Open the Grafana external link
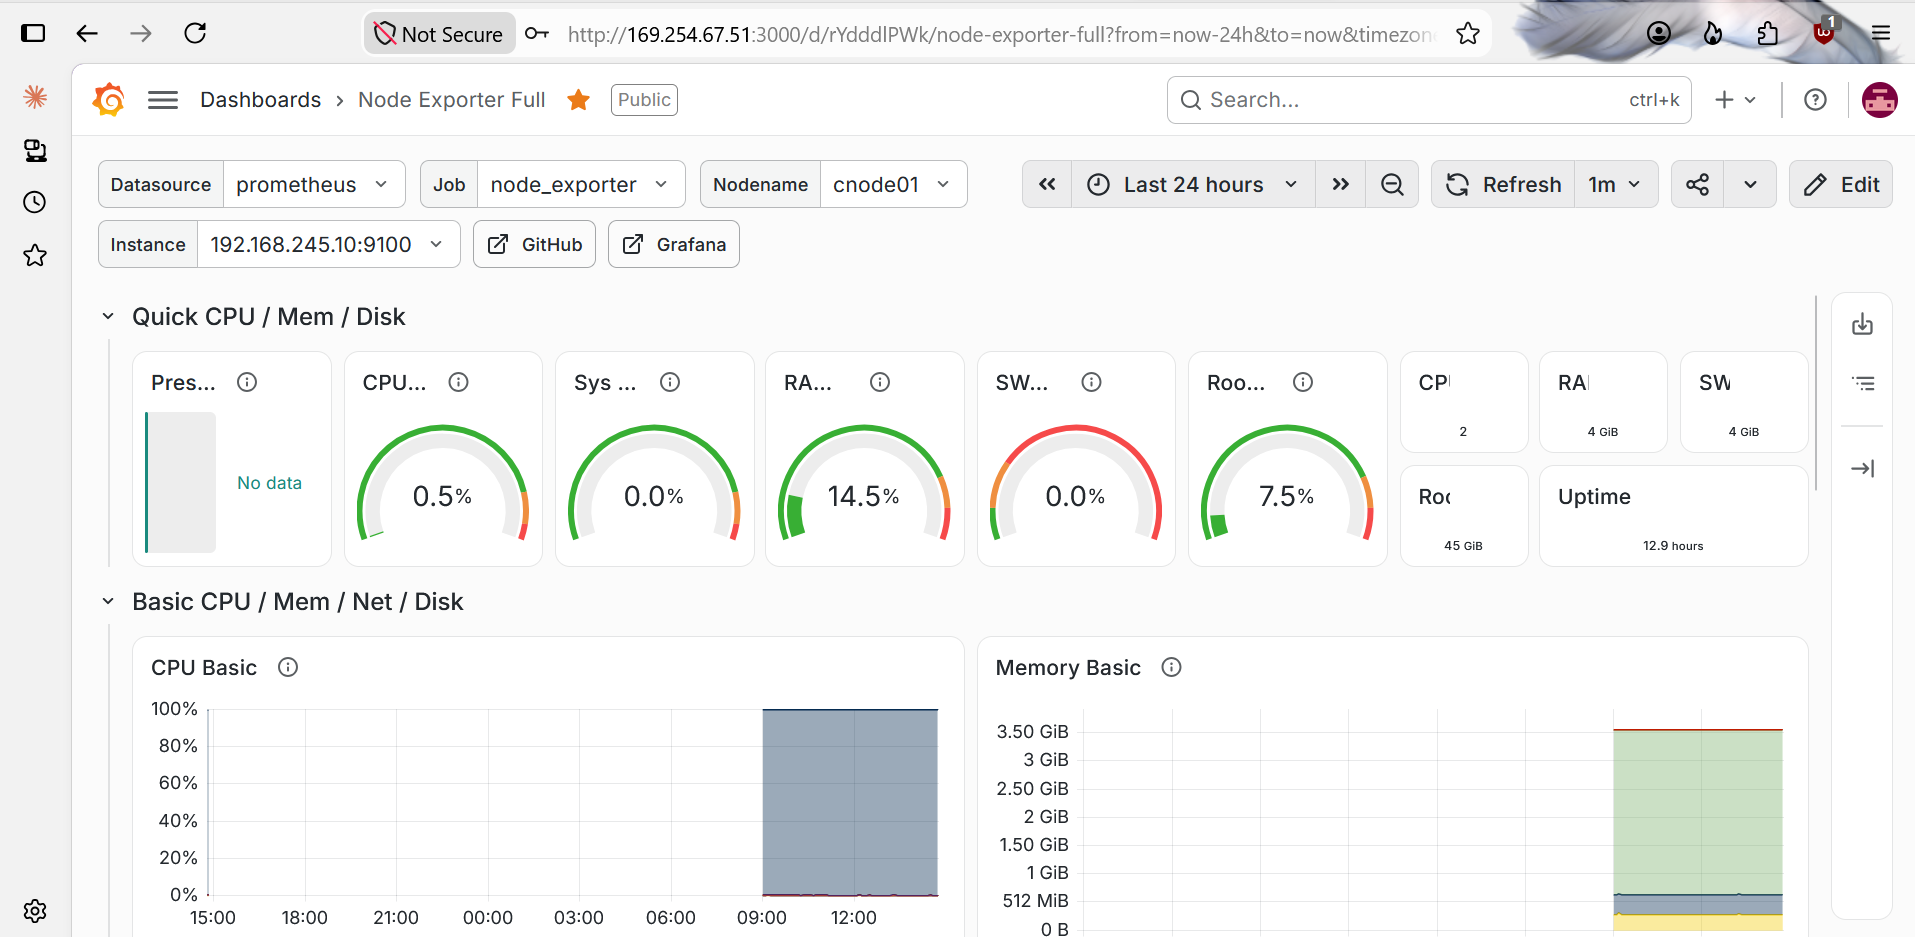Viewport: 1915px width, 937px height. click(x=674, y=244)
